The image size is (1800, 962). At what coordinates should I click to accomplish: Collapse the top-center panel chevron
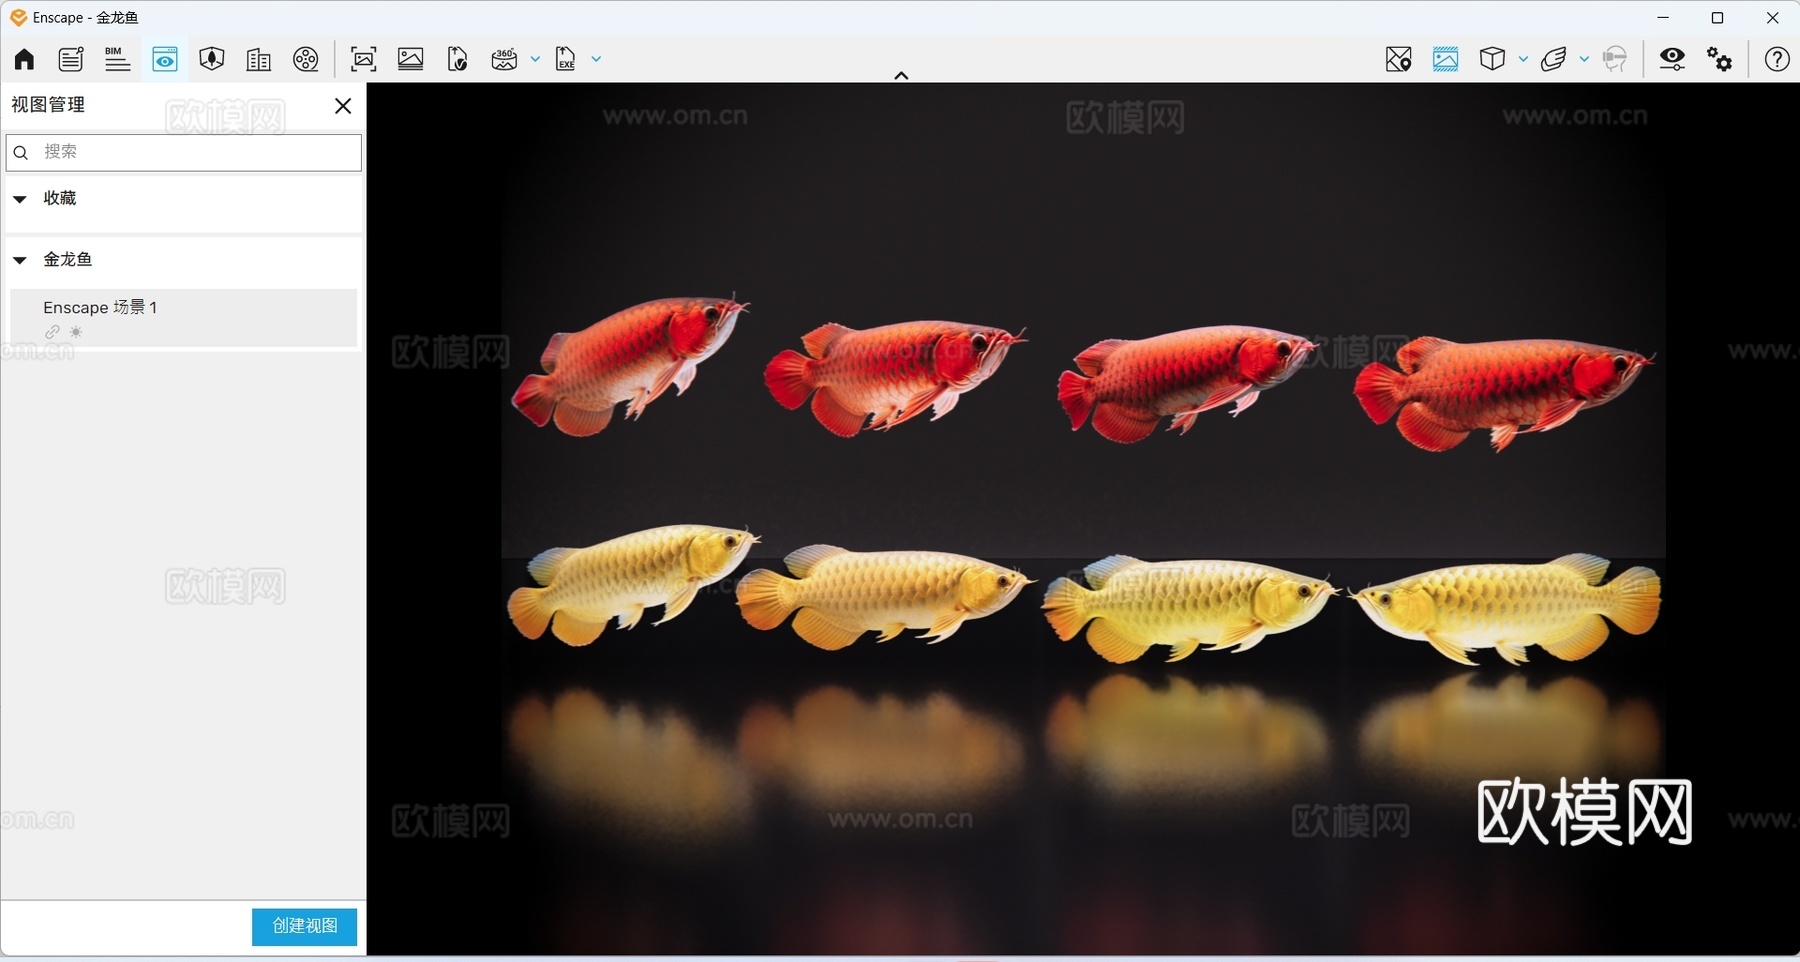(x=900, y=75)
